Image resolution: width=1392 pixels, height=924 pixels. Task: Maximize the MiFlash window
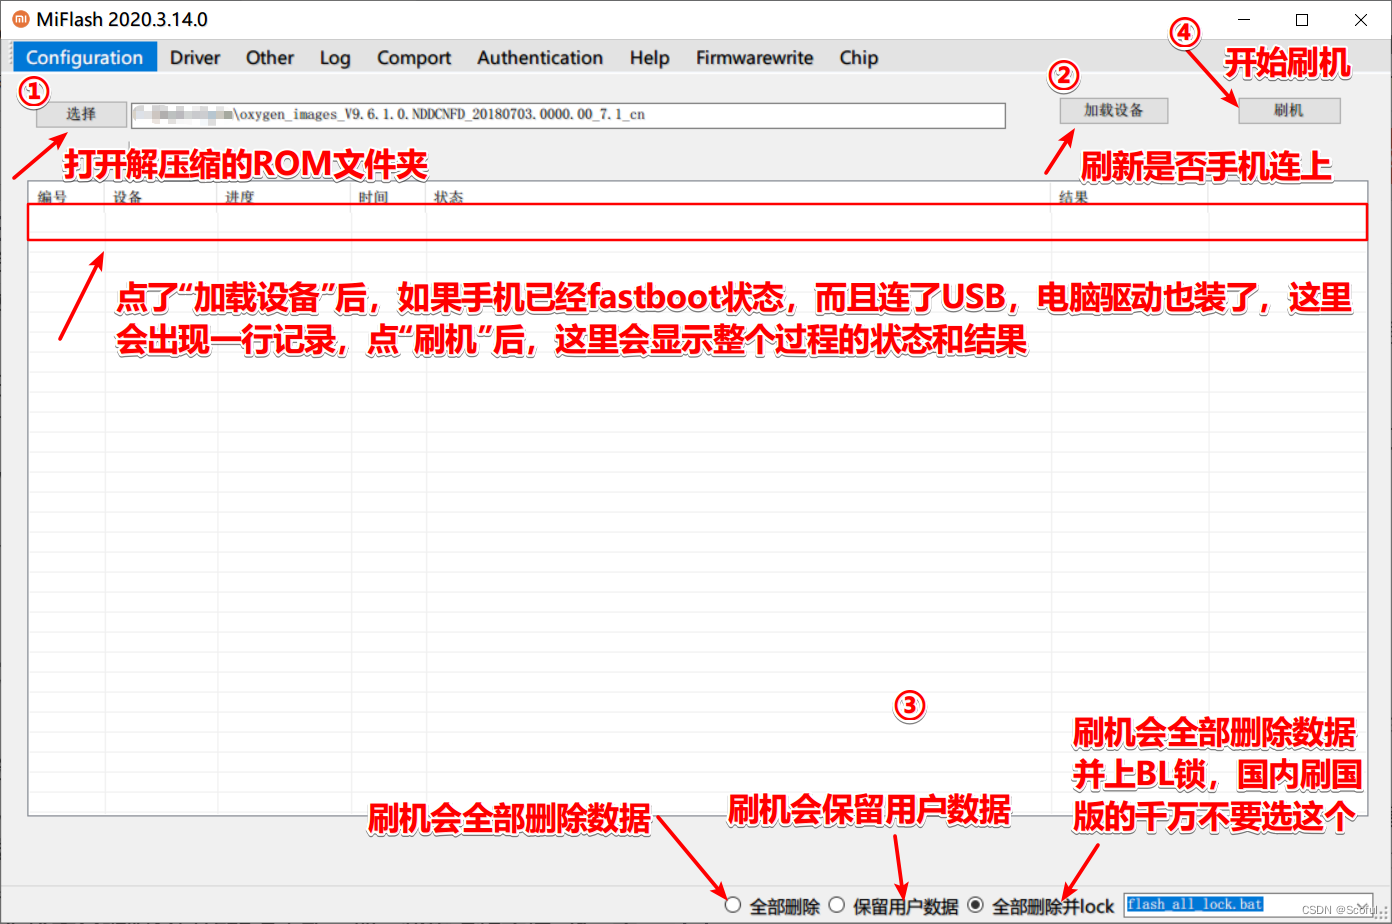pos(1302,20)
